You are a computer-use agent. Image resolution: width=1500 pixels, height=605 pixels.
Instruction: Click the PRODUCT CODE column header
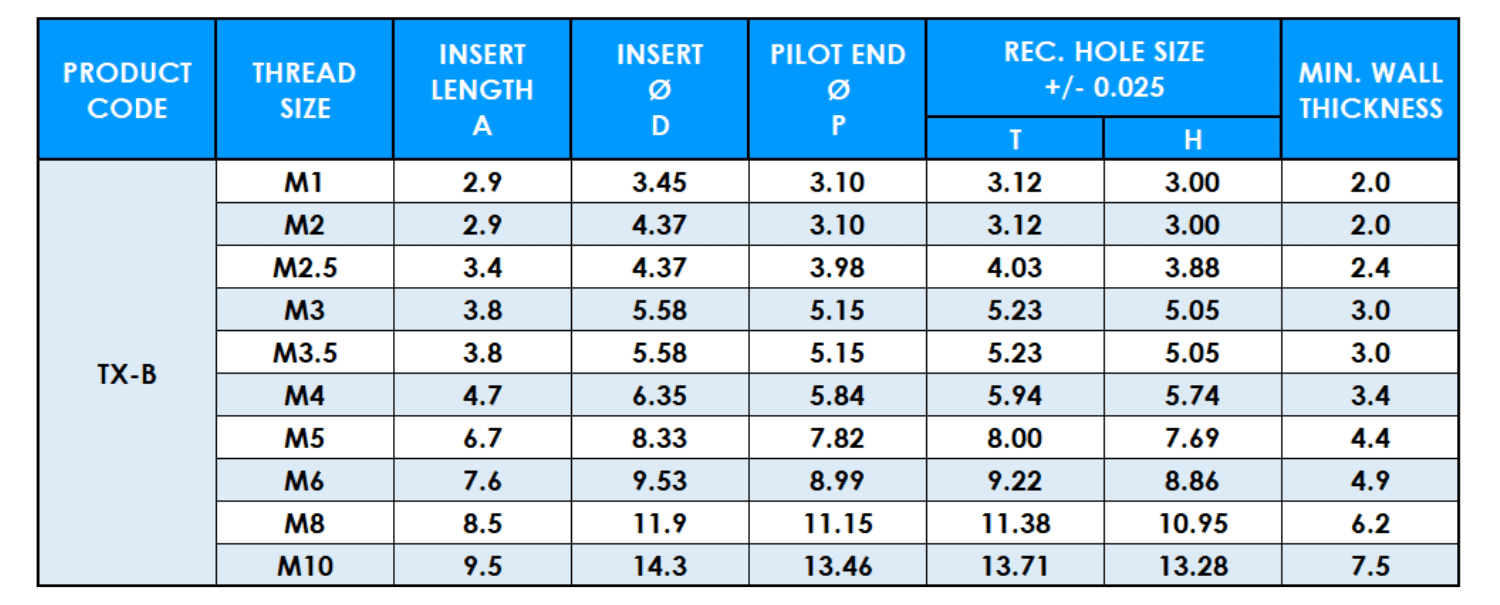point(127,90)
